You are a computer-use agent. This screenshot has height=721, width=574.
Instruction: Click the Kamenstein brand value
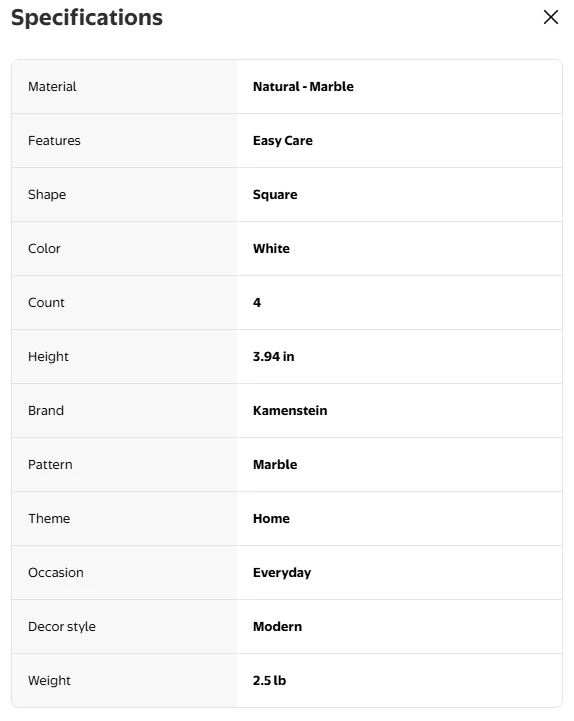(290, 410)
